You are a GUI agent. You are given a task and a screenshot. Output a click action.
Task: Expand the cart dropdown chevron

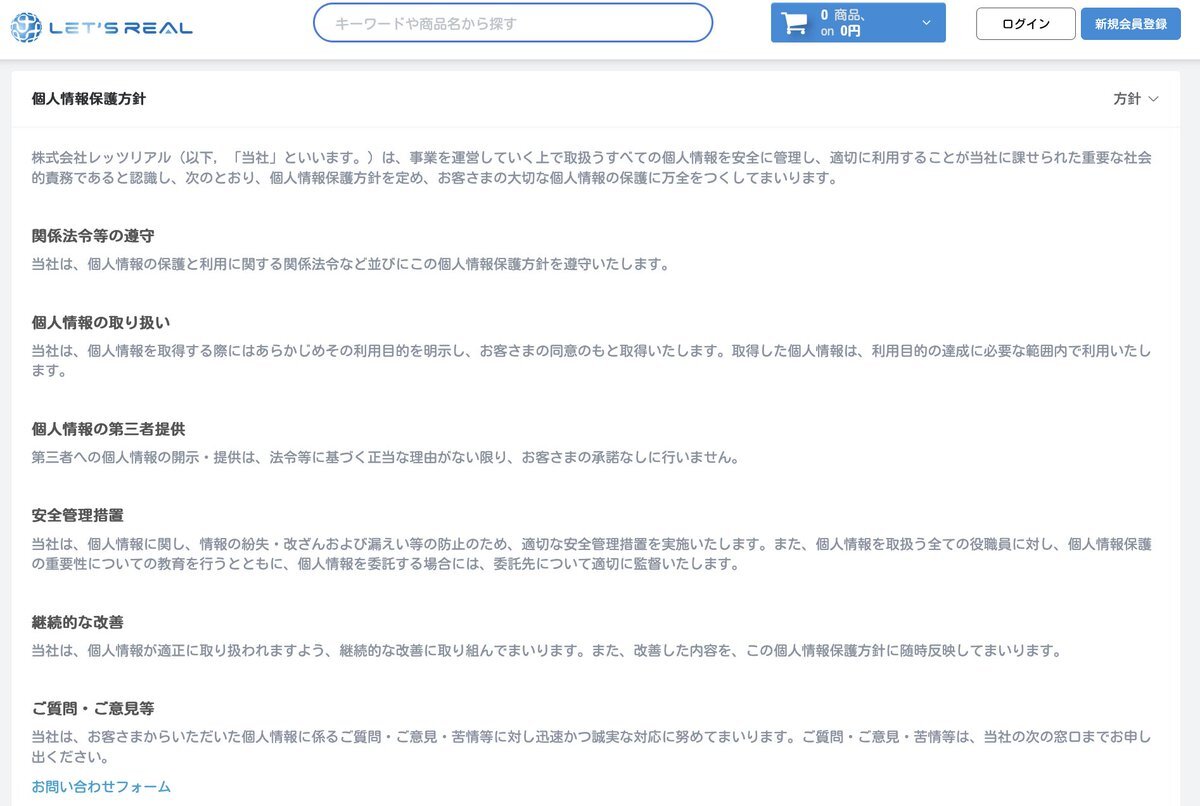tap(925, 23)
